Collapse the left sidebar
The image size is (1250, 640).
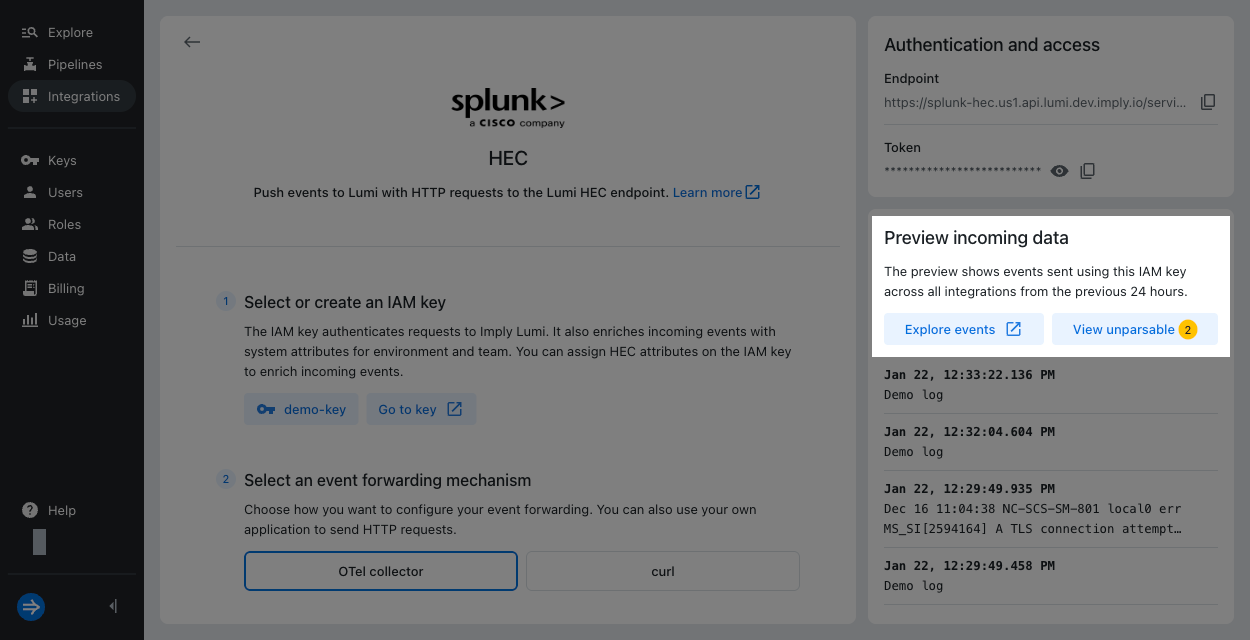tap(112, 606)
